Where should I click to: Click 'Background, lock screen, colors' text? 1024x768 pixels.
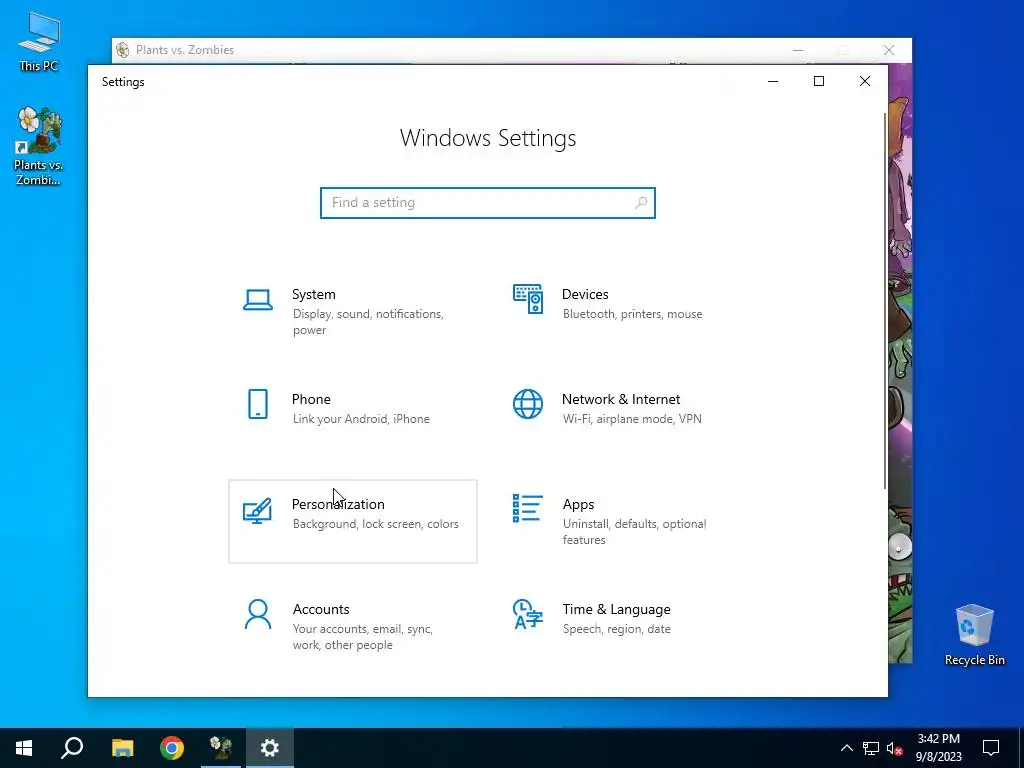[376, 524]
